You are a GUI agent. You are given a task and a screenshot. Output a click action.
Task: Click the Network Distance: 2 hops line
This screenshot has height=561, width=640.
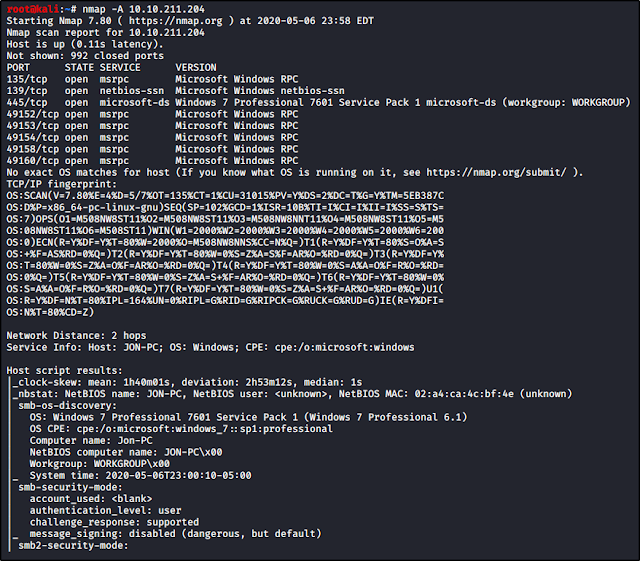pos(76,335)
